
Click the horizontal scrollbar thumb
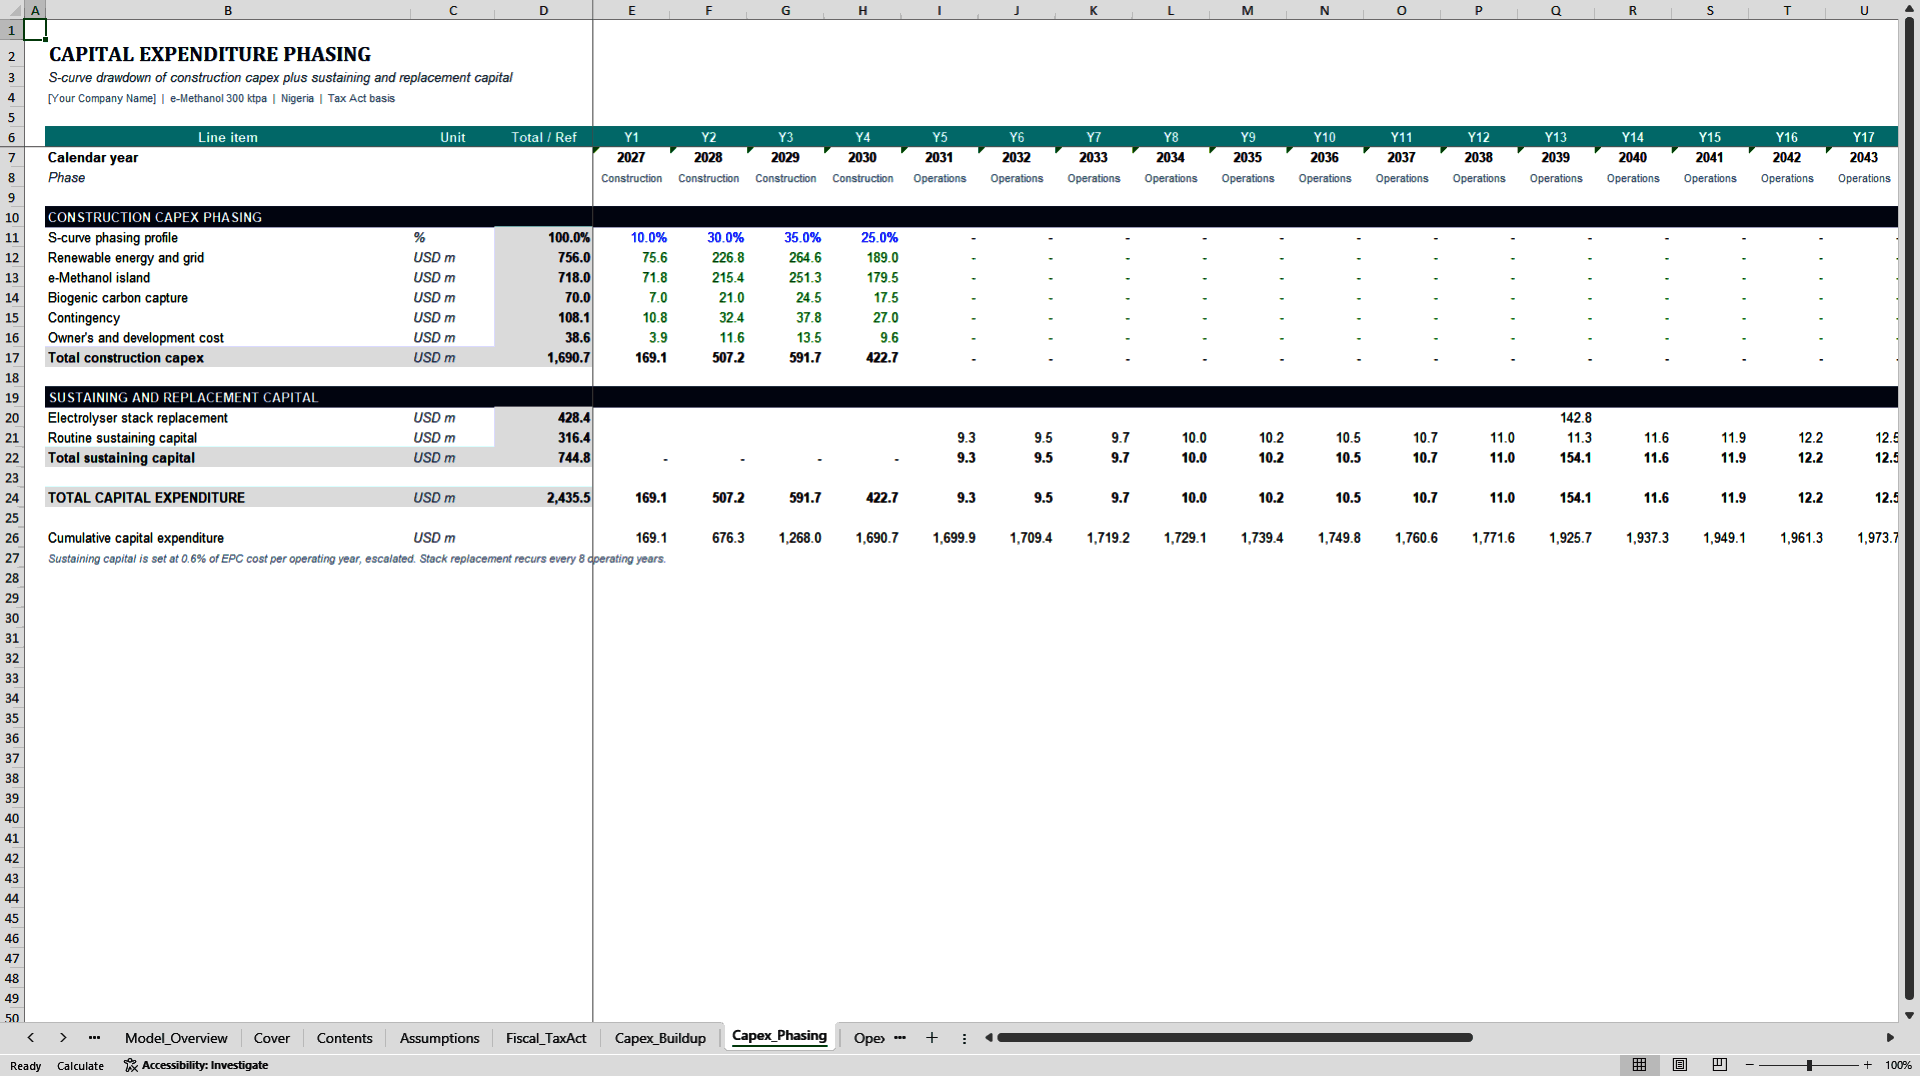1235,1038
